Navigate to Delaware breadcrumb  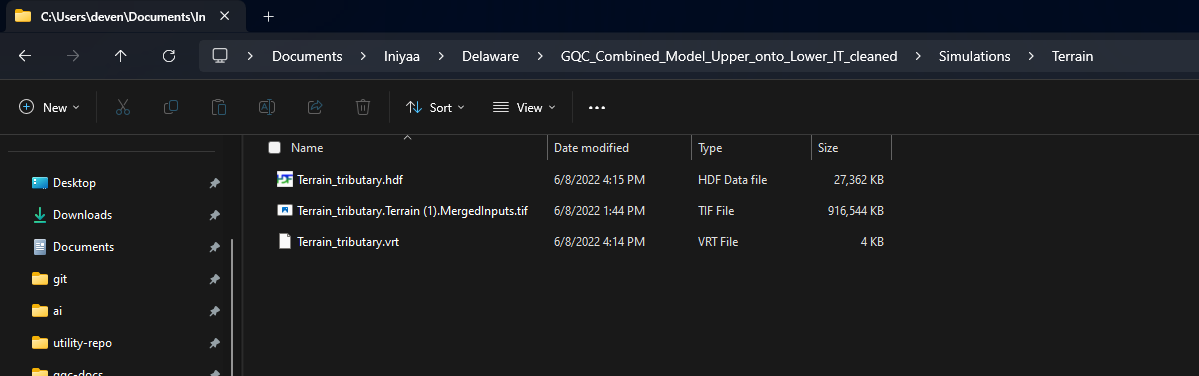click(x=491, y=57)
